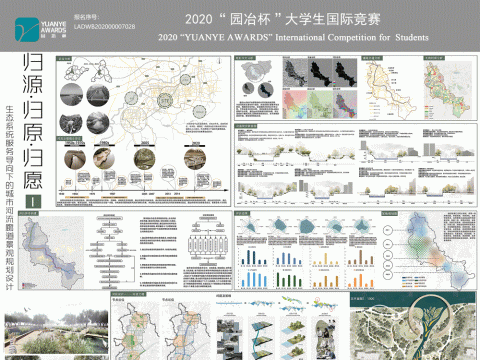Click the Chinese heading '2020 园冶杯 大学生国际竞赛'
Screen dimensions: 480x360
pyautogui.click(x=283, y=19)
